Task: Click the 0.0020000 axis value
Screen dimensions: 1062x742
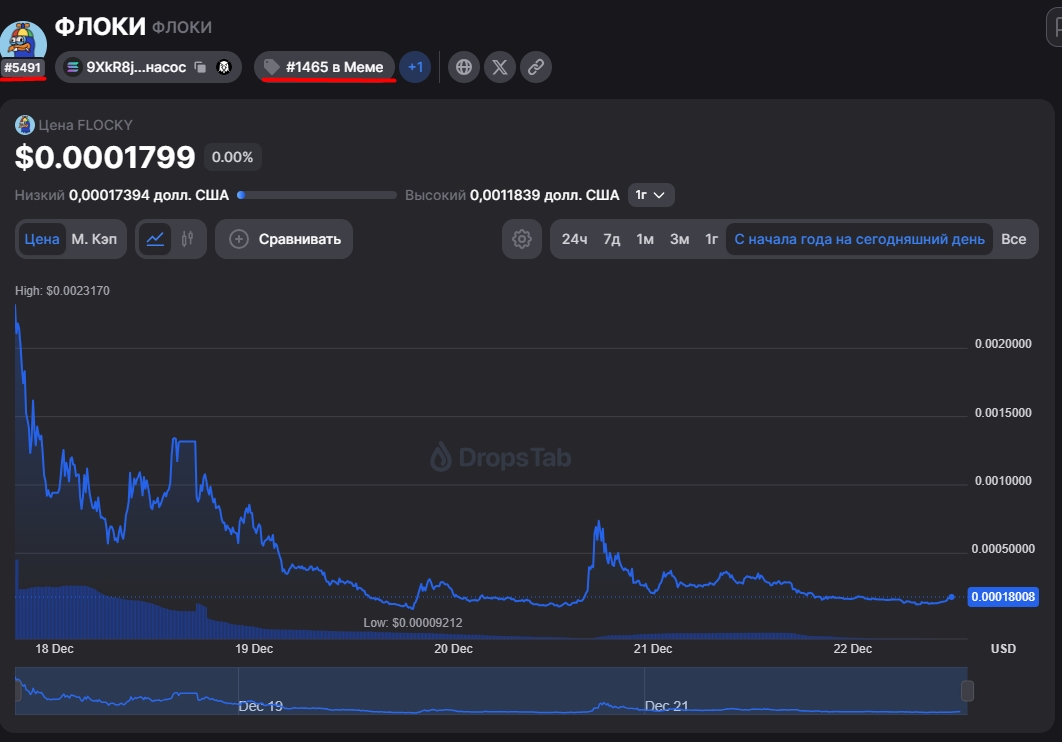Action: coord(1003,344)
